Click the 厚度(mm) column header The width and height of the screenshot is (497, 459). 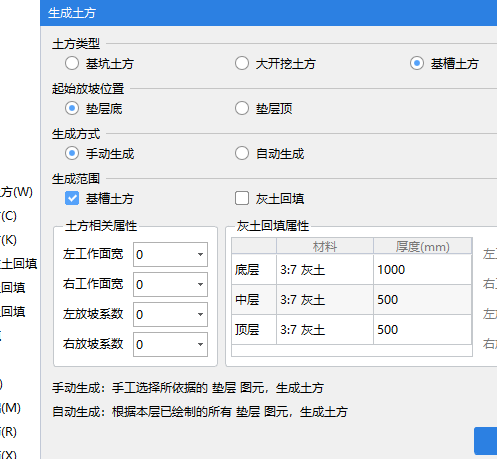pos(422,247)
